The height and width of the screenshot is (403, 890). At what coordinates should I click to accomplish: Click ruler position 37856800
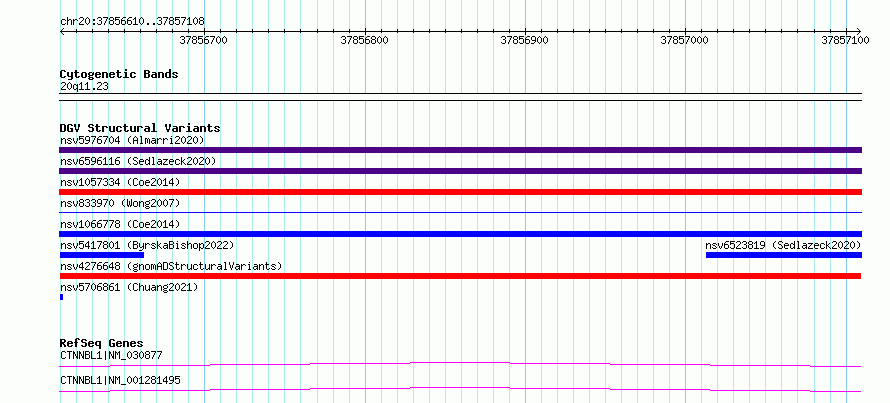[364, 40]
